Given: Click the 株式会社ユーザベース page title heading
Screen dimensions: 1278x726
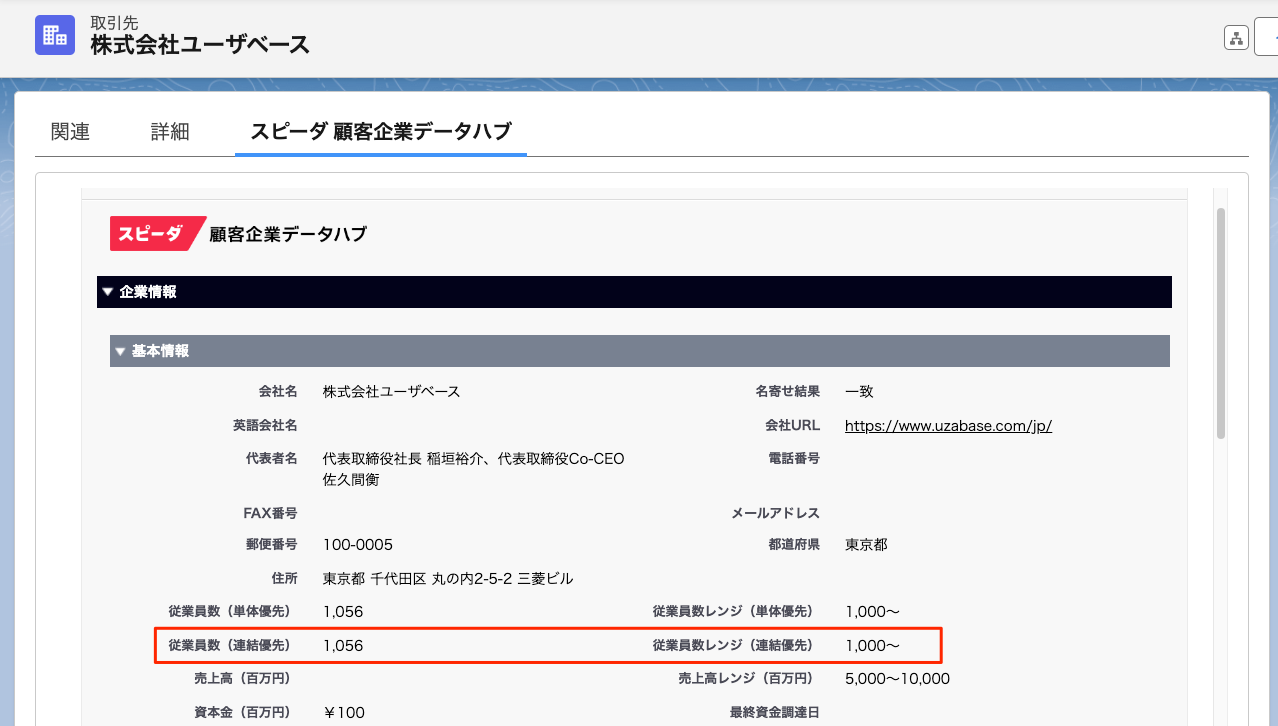Looking at the screenshot, I should (x=200, y=45).
